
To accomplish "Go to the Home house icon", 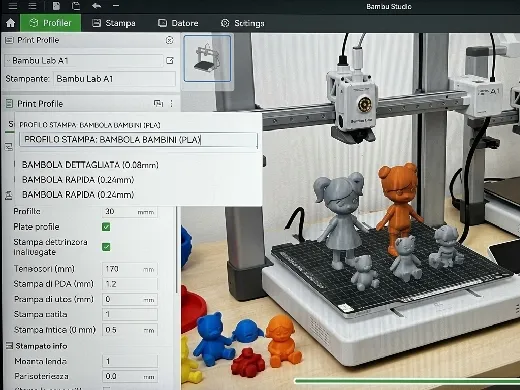I will 10,23.
